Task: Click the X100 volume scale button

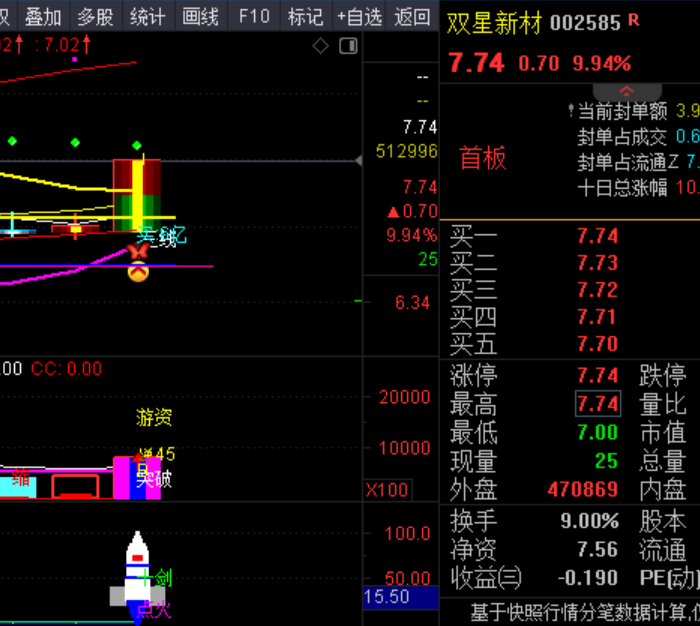Action: pyautogui.click(x=388, y=490)
